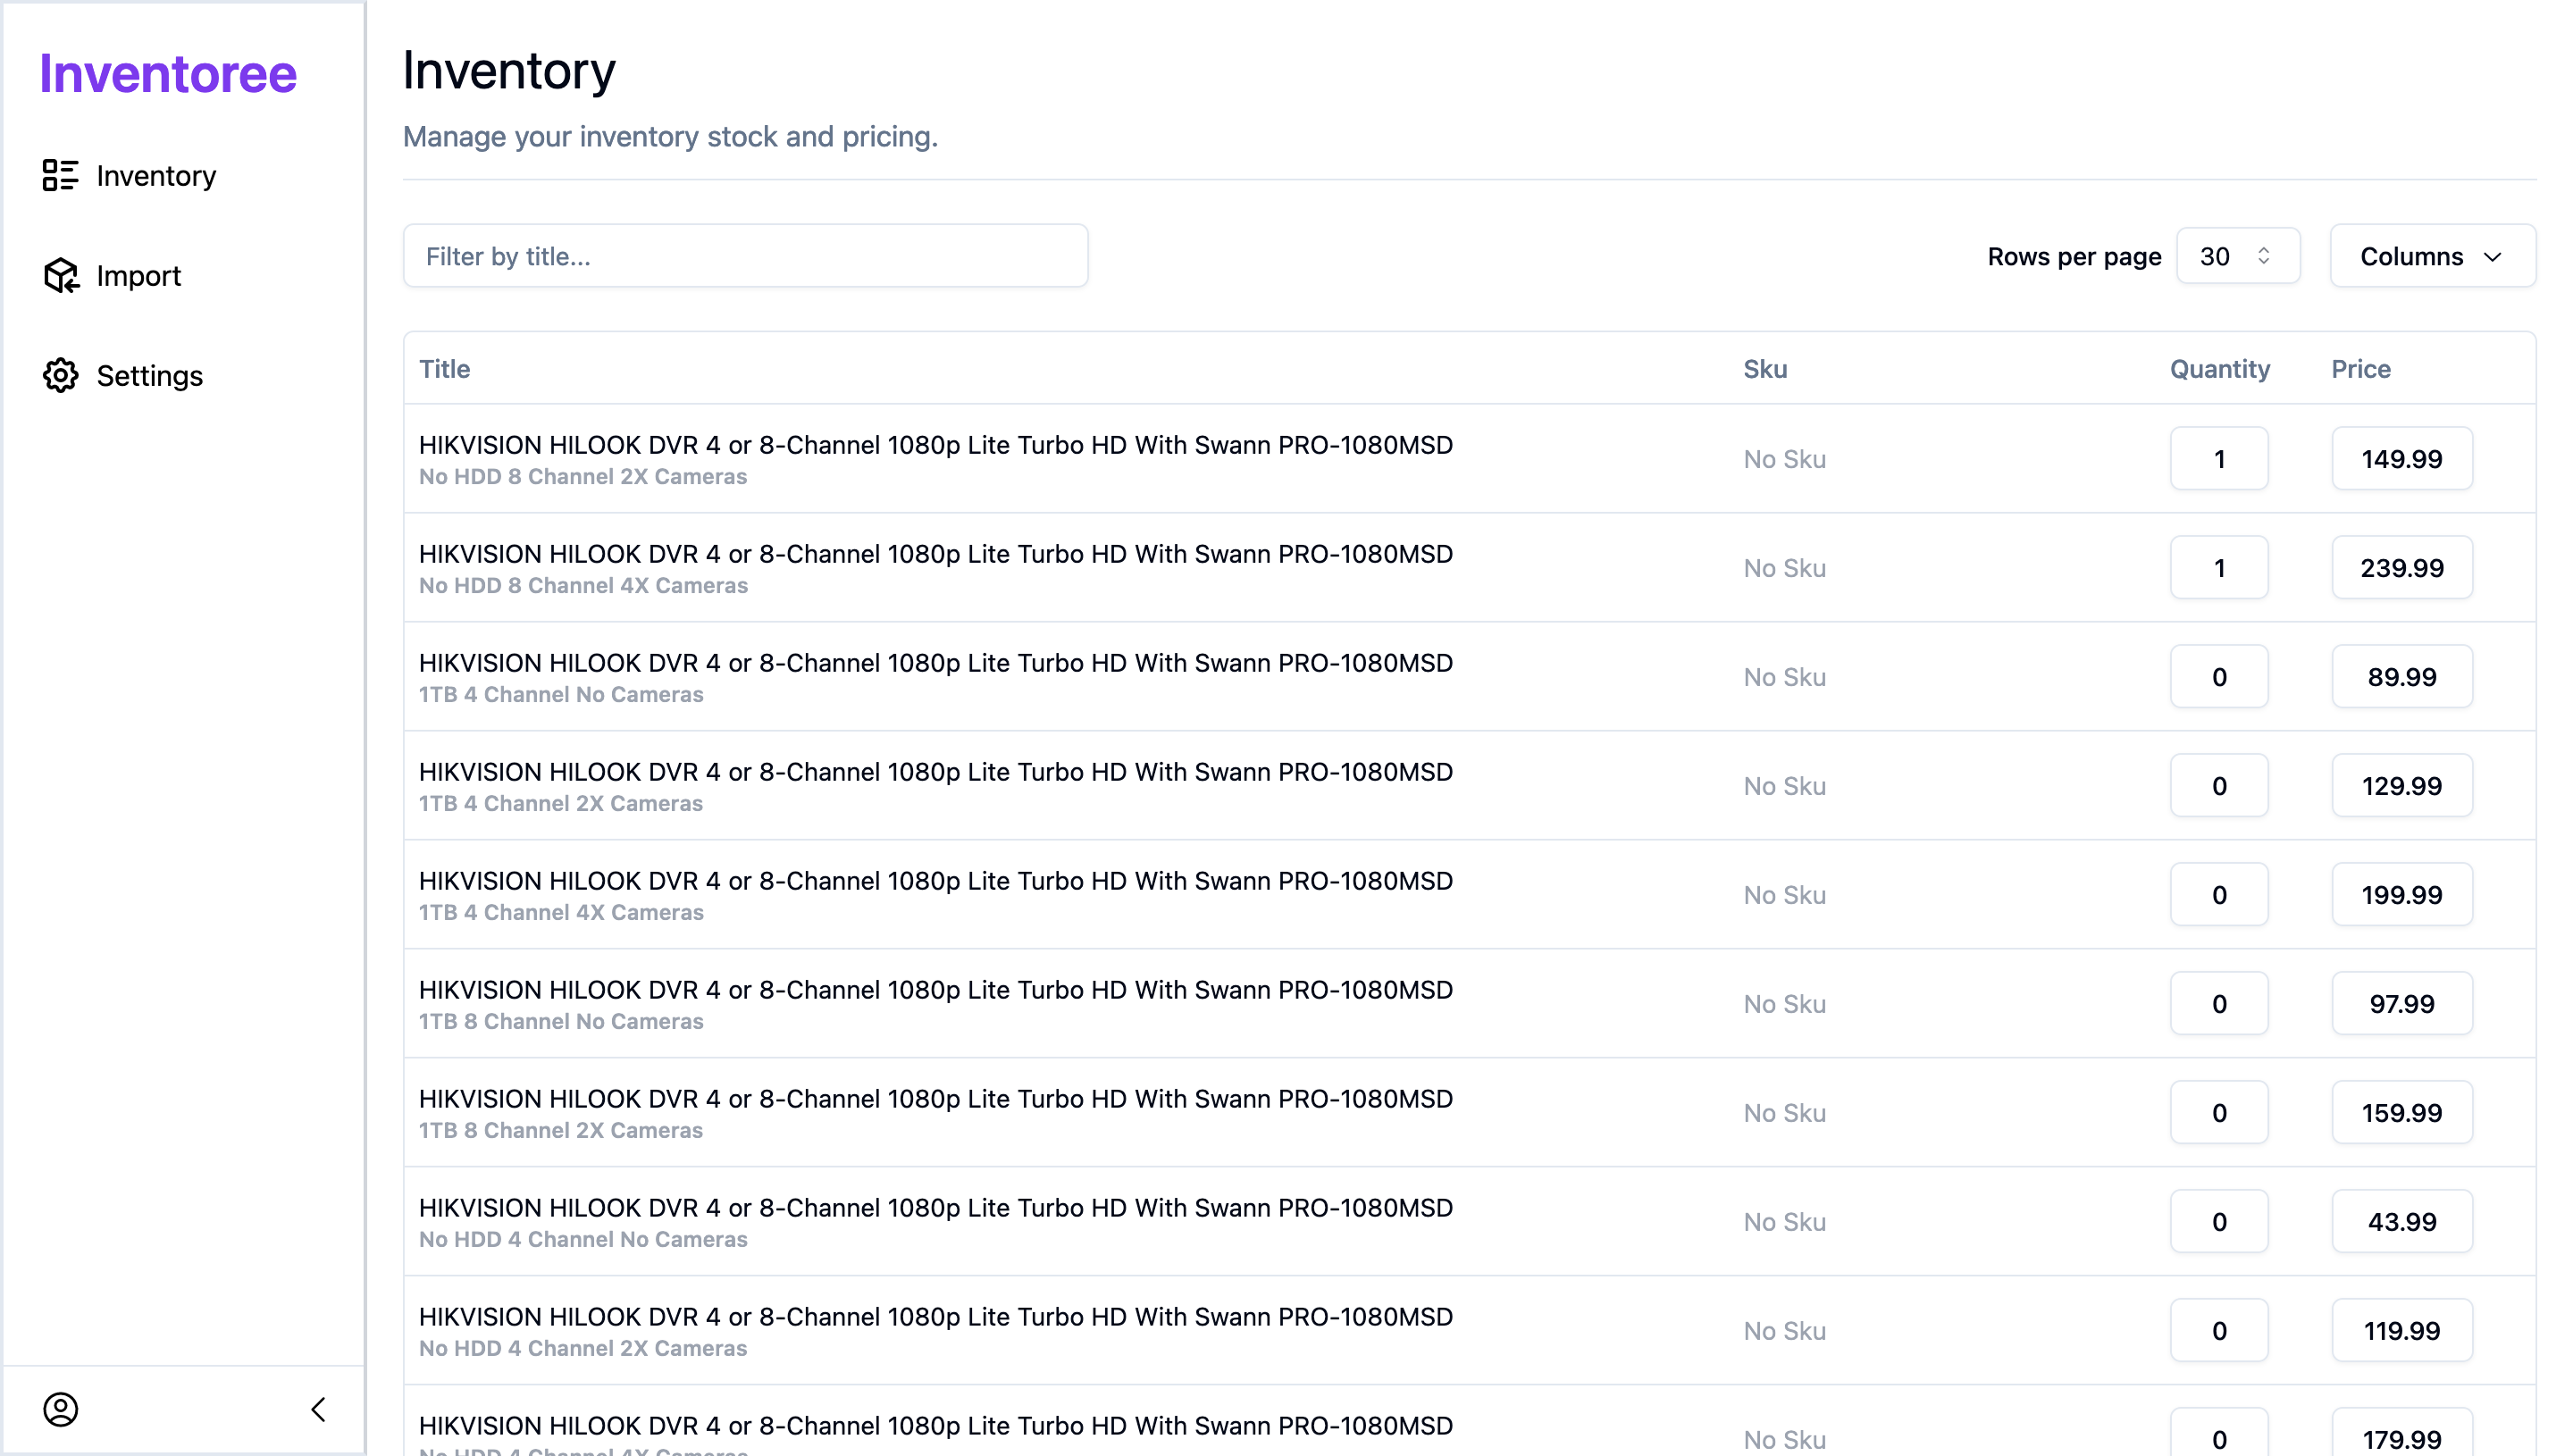Edit quantity for No HDD 4 Channel 2X Cameras

tap(2219, 1330)
